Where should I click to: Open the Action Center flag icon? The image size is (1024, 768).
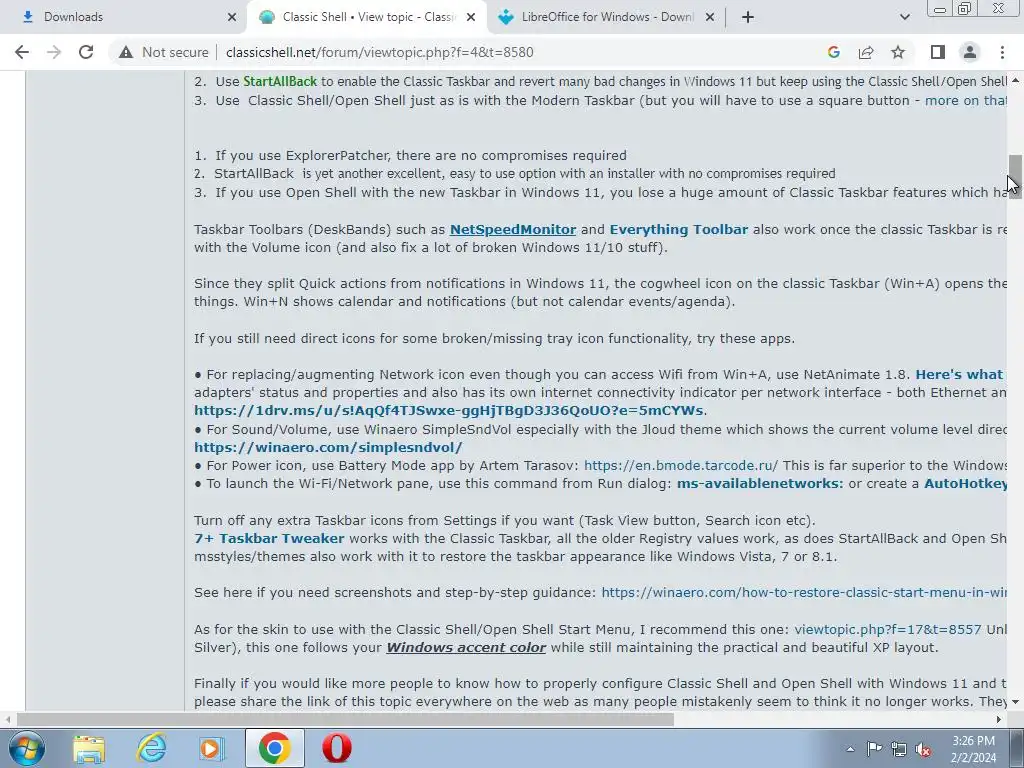pyautogui.click(x=874, y=749)
